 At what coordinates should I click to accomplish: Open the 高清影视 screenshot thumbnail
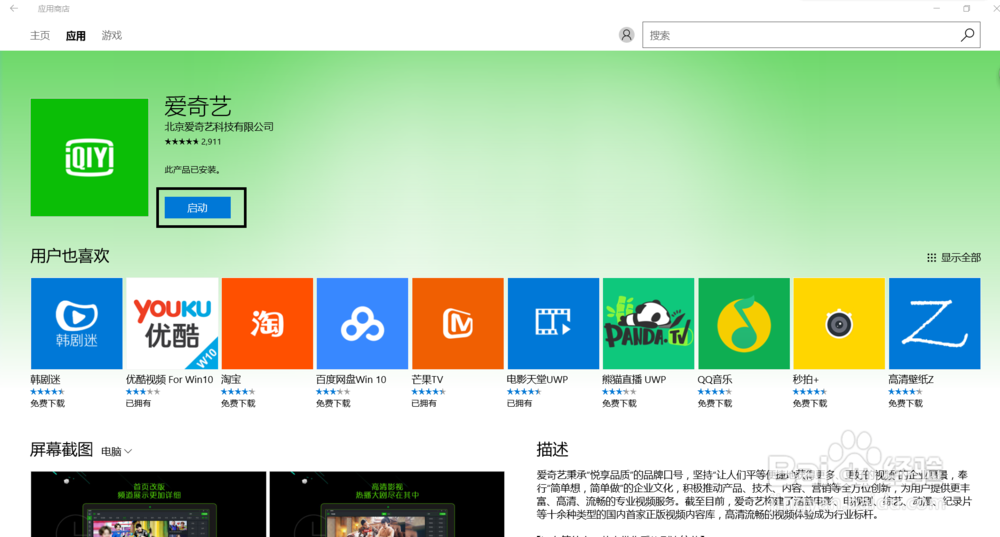tap(386, 504)
